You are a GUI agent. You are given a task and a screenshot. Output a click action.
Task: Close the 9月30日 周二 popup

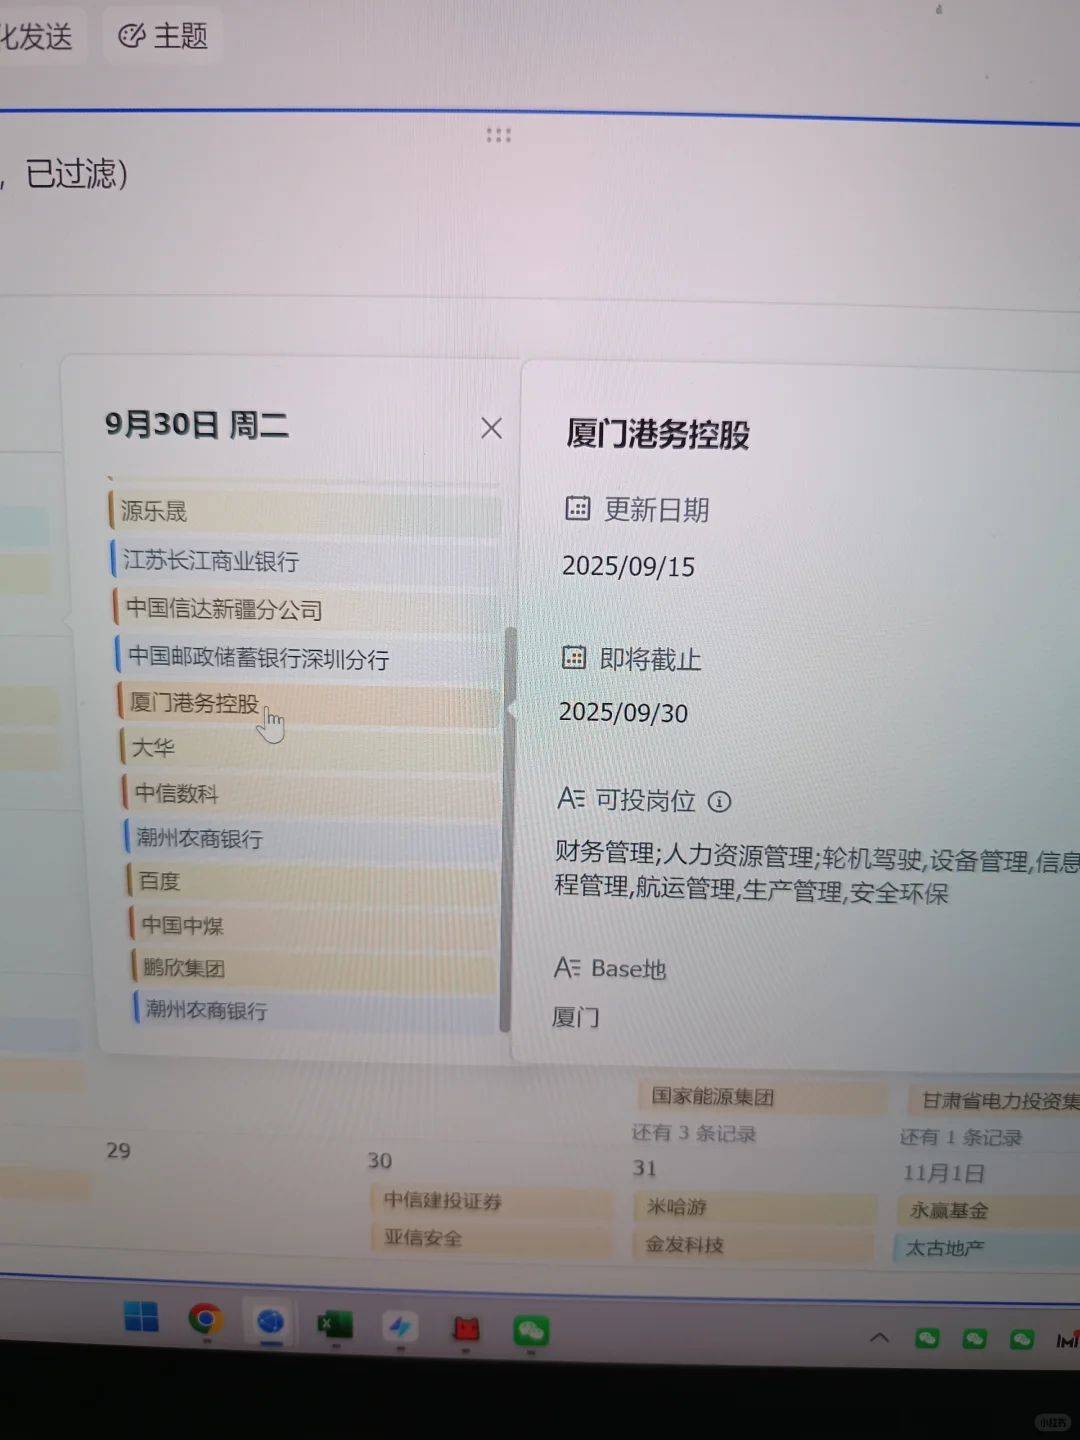click(x=491, y=428)
